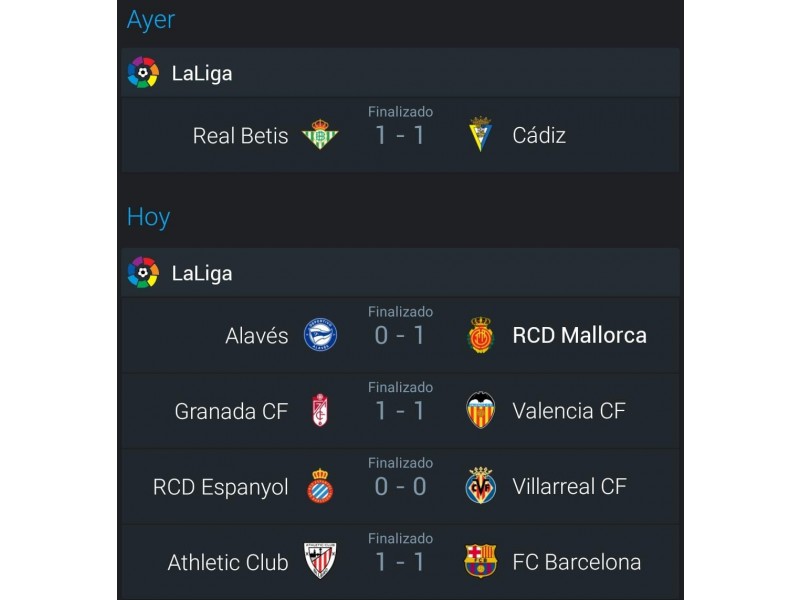The image size is (800, 600).
Task: Click the Villarreal CF badge
Action: [x=480, y=485]
